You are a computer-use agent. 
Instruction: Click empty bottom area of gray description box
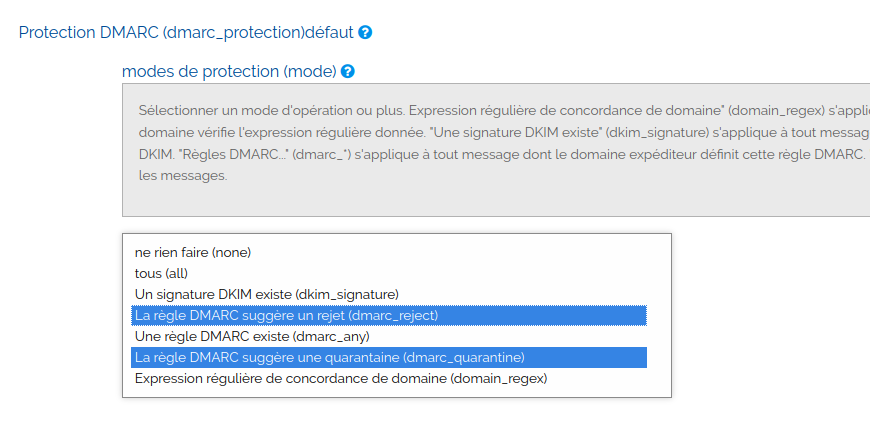pyautogui.click(x=500, y=200)
